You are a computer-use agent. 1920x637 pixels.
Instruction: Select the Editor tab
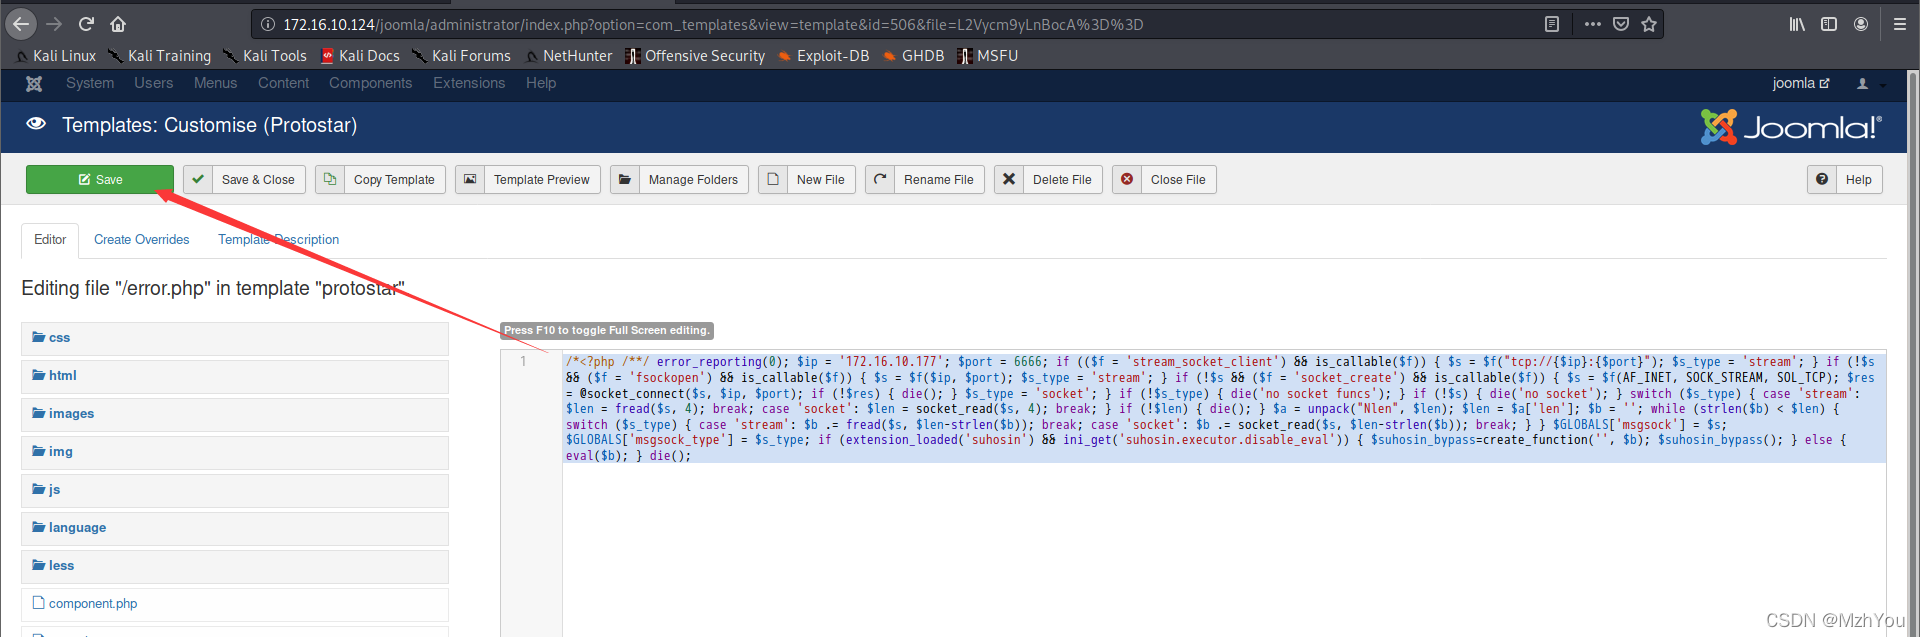pyautogui.click(x=50, y=240)
